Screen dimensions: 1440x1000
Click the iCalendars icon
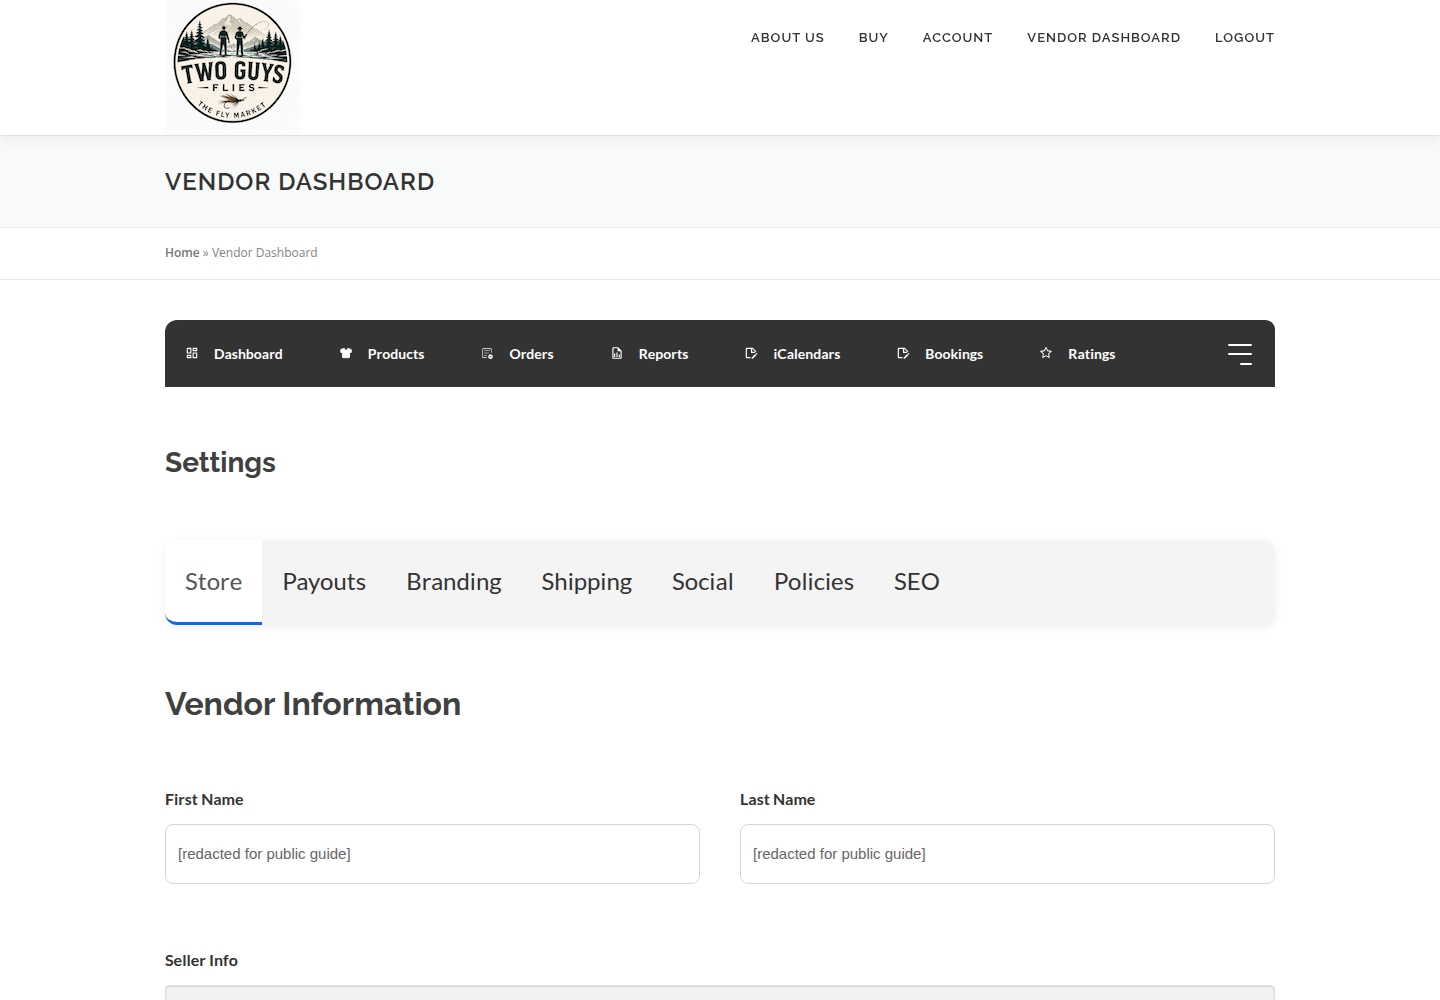click(x=751, y=353)
